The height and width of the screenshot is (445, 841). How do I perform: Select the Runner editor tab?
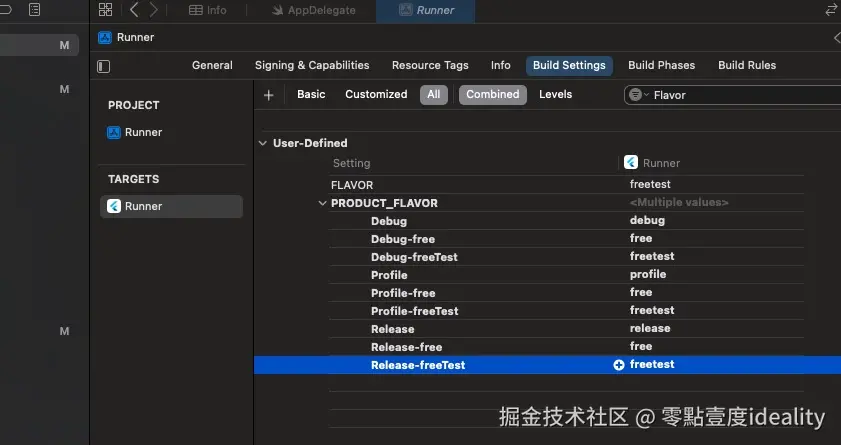[426, 10]
